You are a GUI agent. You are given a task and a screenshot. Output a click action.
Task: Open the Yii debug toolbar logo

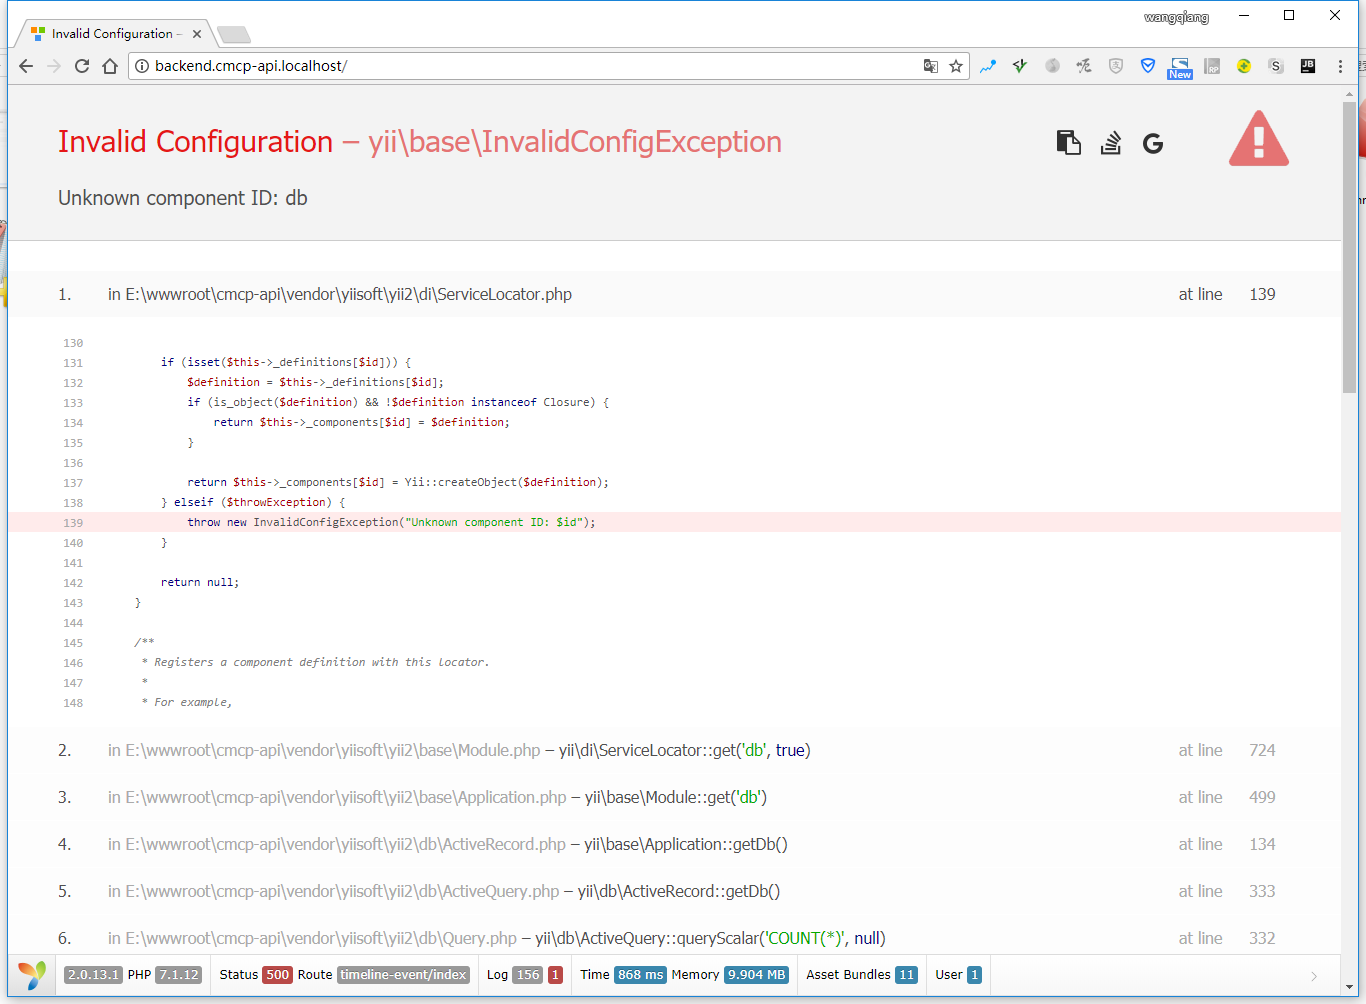point(32,975)
